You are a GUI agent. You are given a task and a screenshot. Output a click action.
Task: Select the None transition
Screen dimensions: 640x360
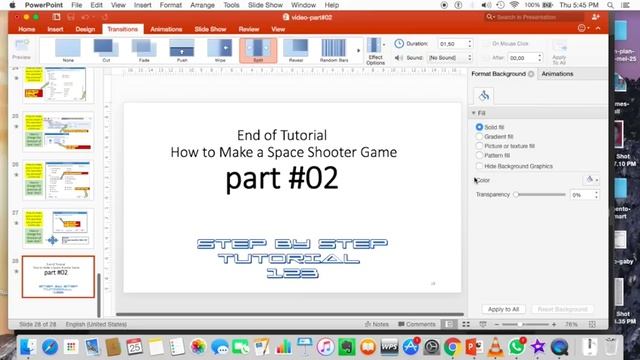(68, 51)
